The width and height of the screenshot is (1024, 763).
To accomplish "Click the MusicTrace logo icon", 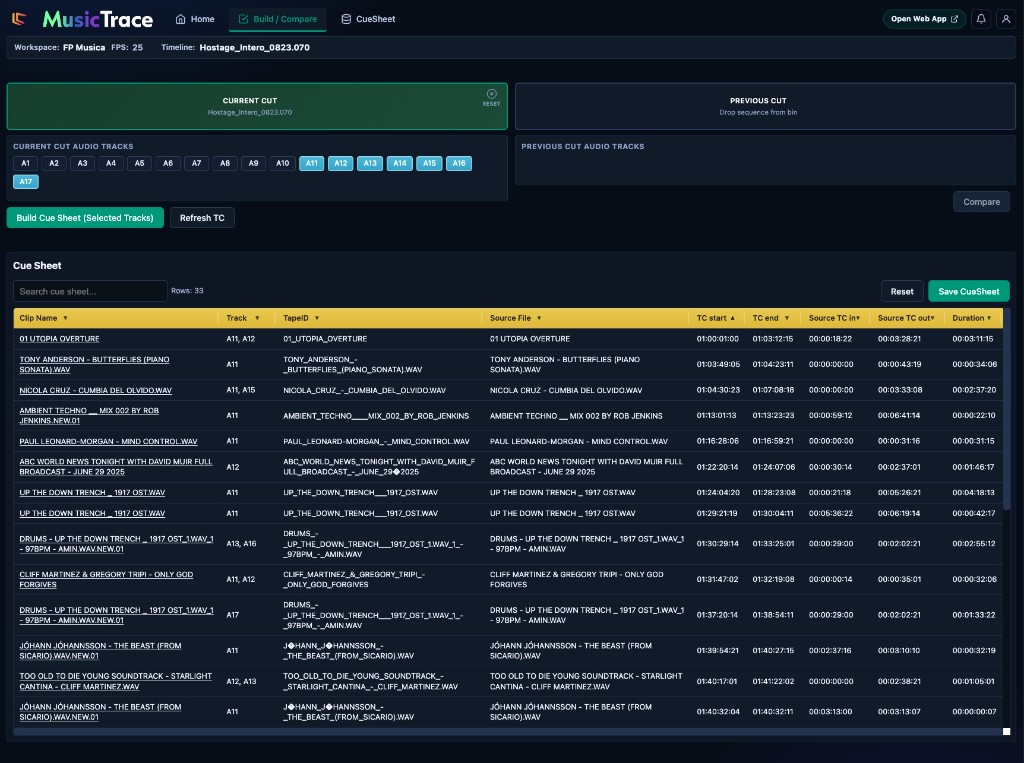I will [19, 19].
